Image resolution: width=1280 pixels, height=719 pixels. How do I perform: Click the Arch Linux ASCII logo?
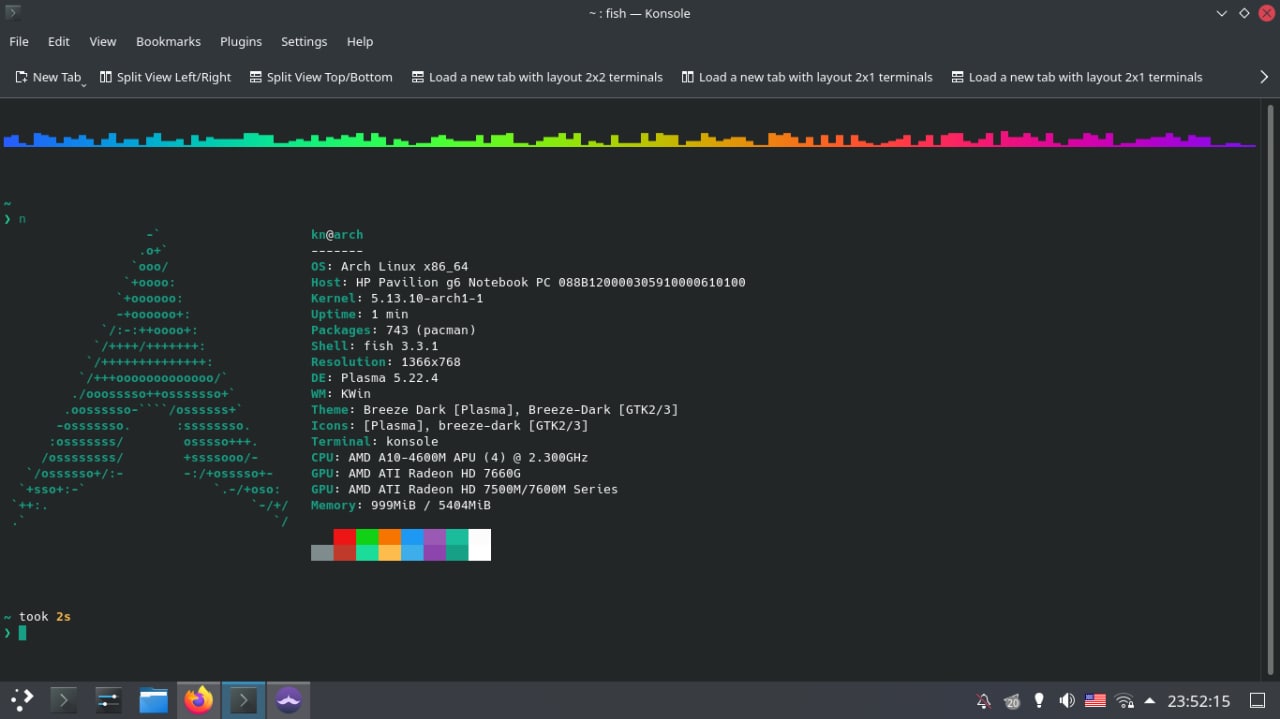point(152,378)
